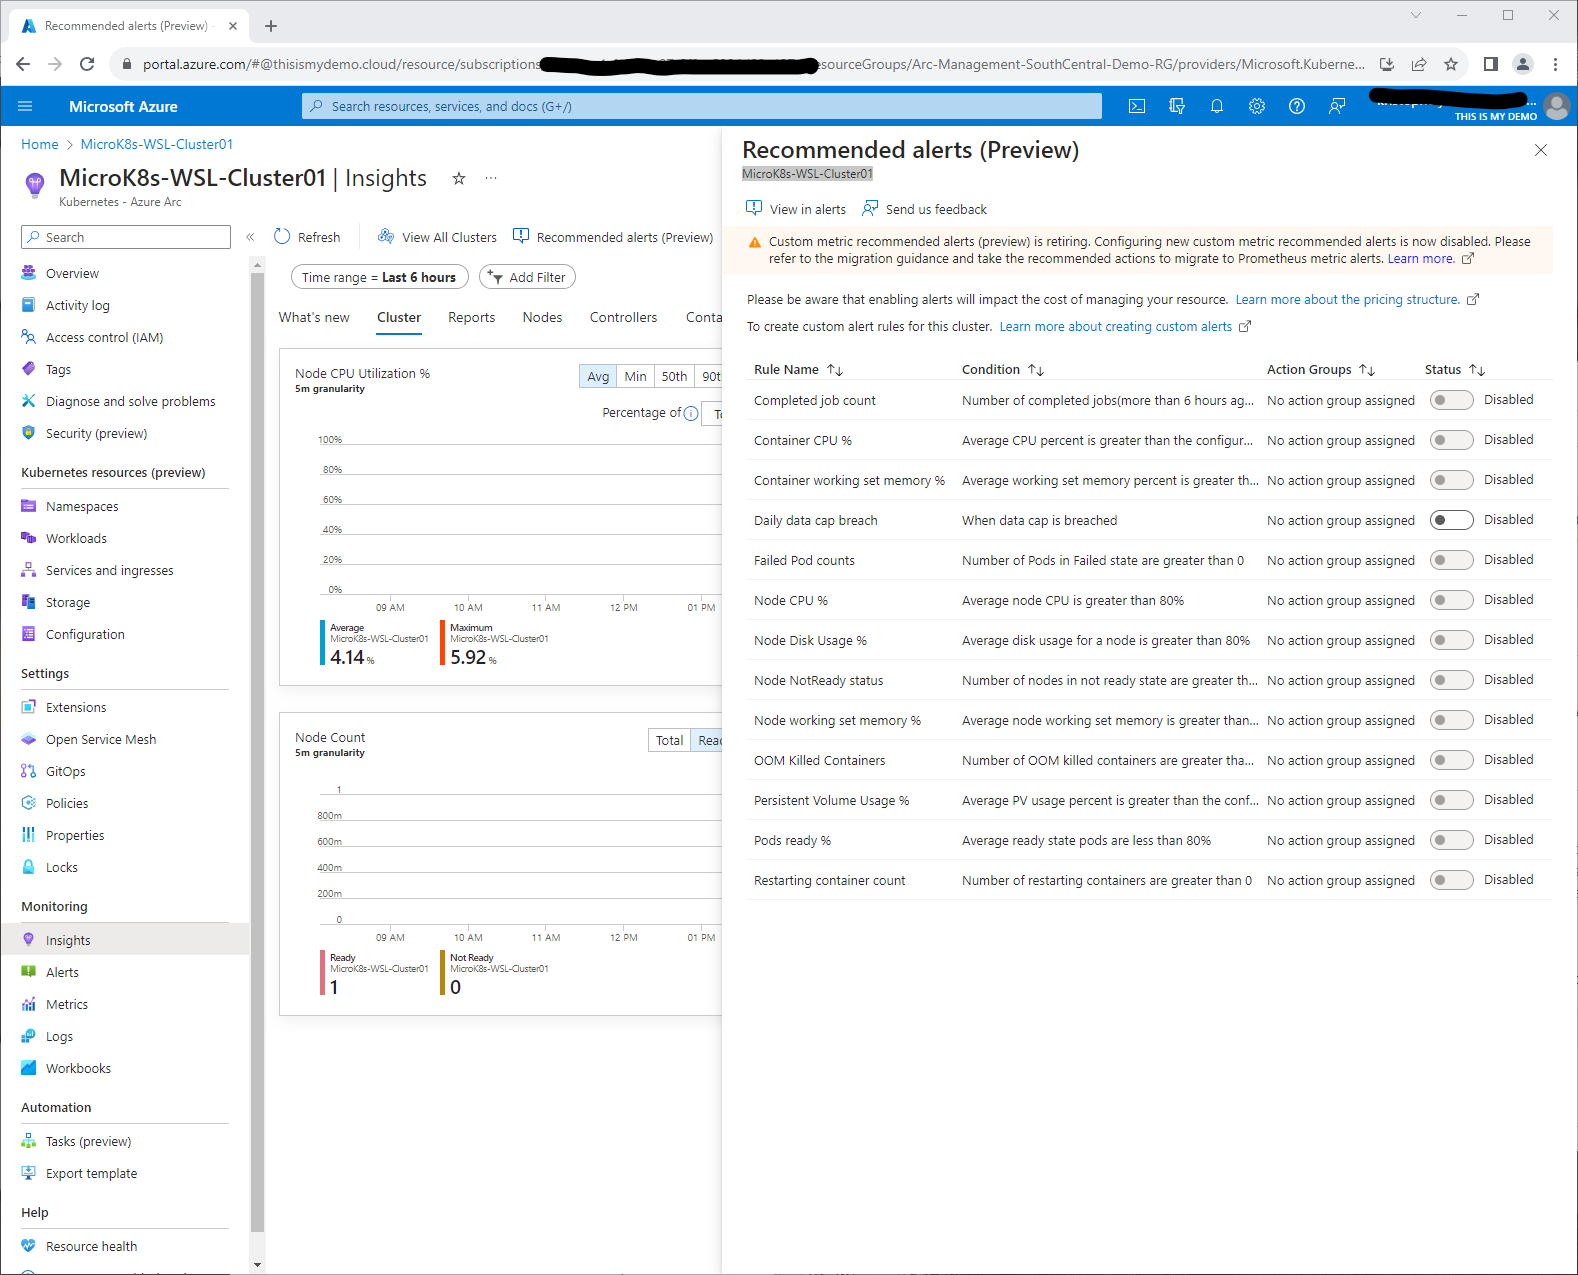Open Azure Cloud Shell icon
The height and width of the screenshot is (1275, 1578).
click(x=1137, y=106)
